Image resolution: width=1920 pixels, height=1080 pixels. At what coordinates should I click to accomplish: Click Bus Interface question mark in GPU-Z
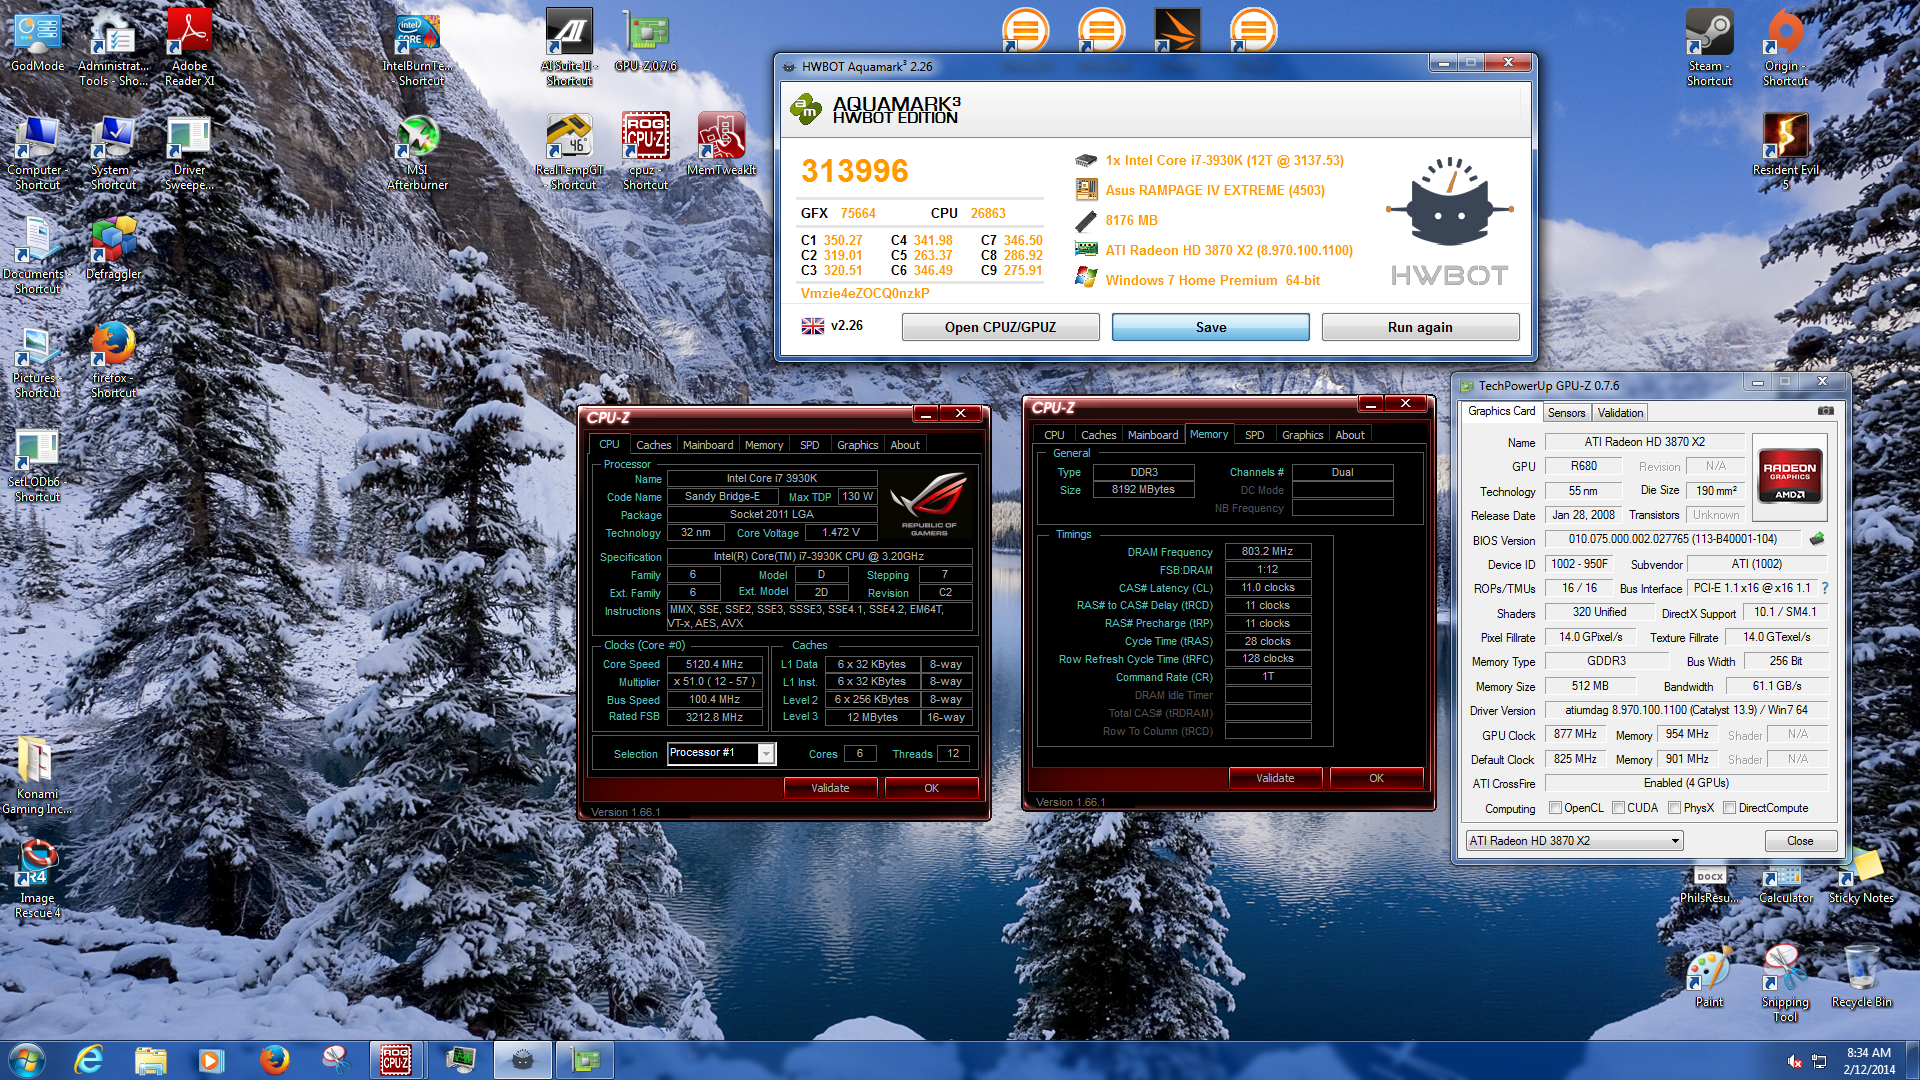1825,588
